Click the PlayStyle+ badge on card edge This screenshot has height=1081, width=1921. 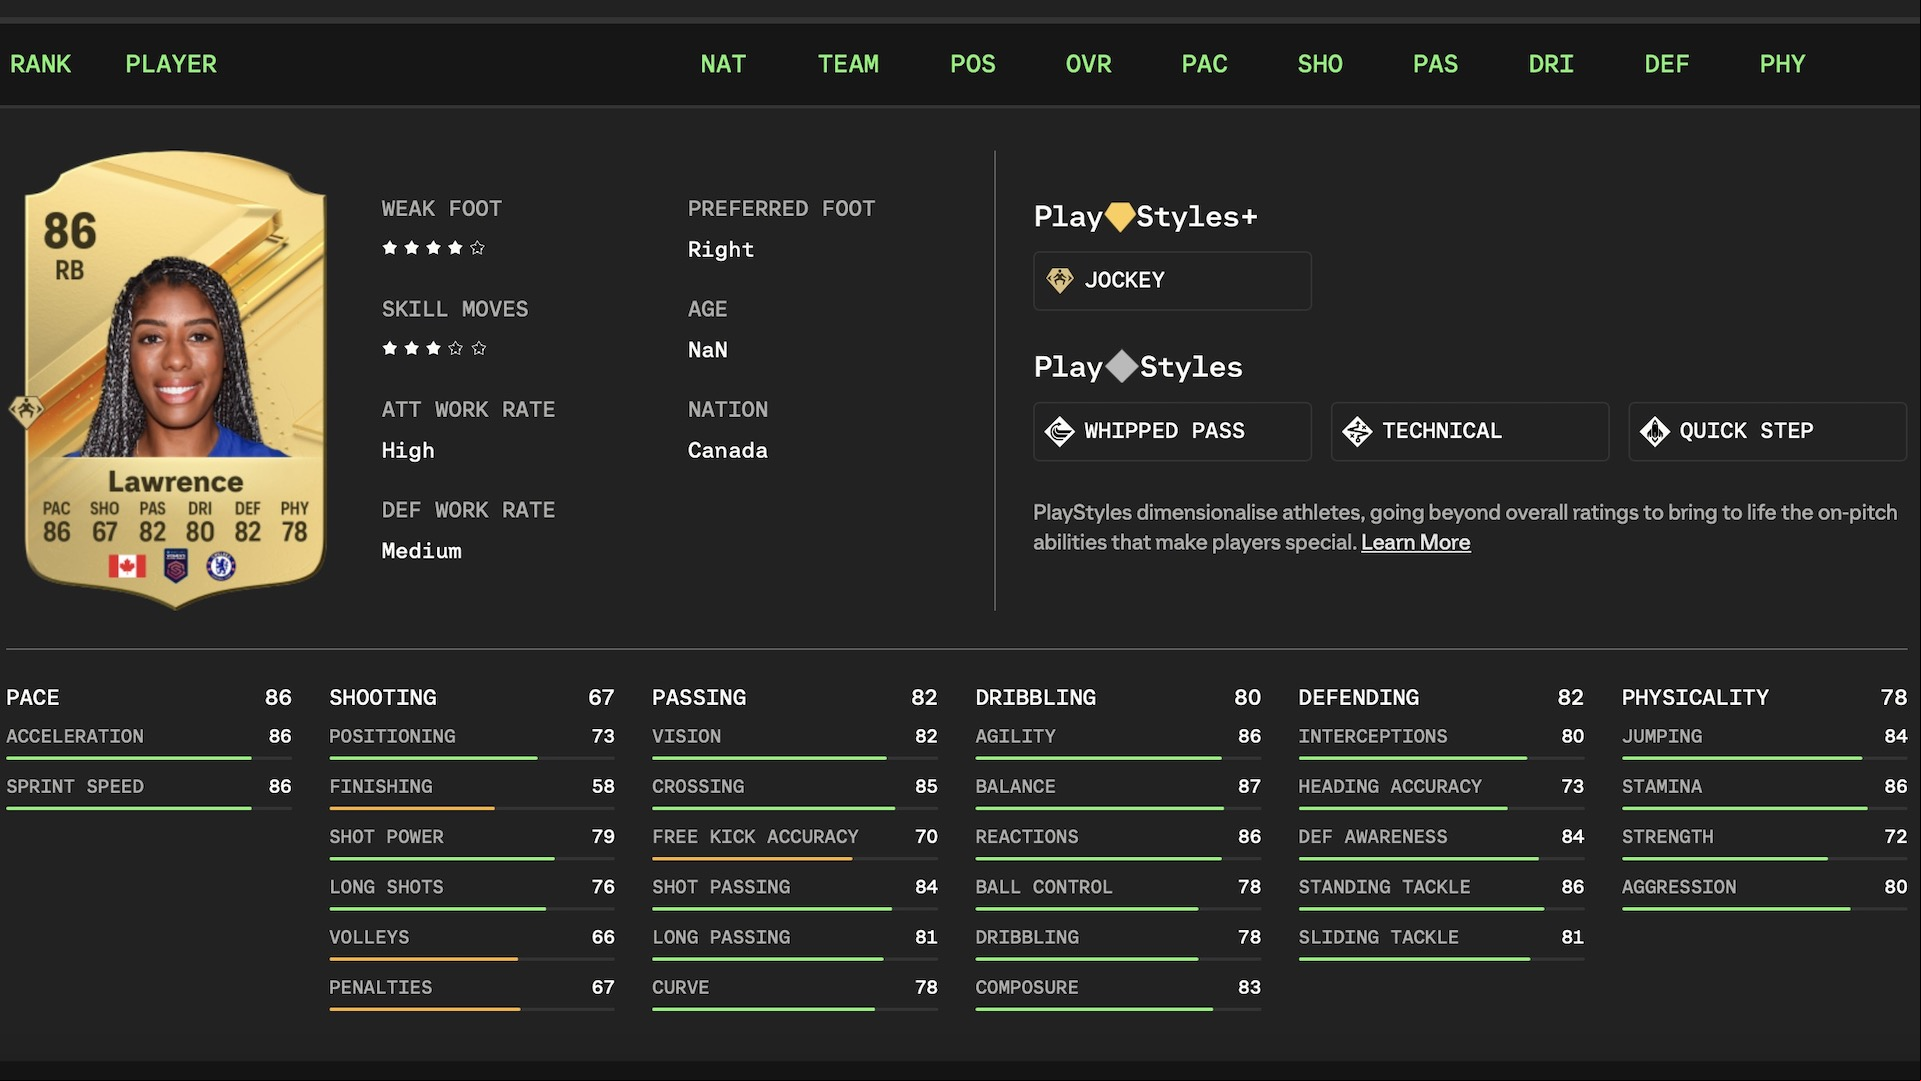(26, 410)
